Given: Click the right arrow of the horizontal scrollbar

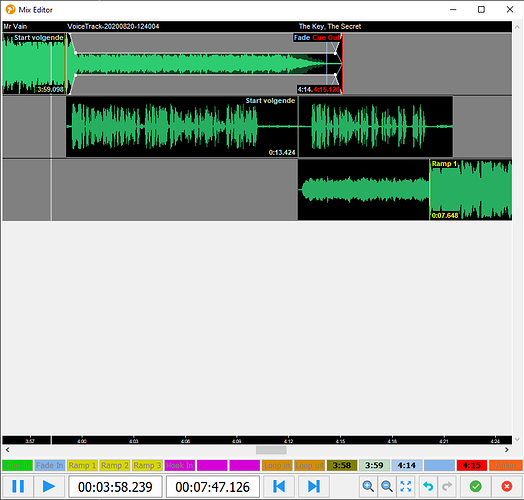Looking at the screenshot, I should click(x=507, y=450).
